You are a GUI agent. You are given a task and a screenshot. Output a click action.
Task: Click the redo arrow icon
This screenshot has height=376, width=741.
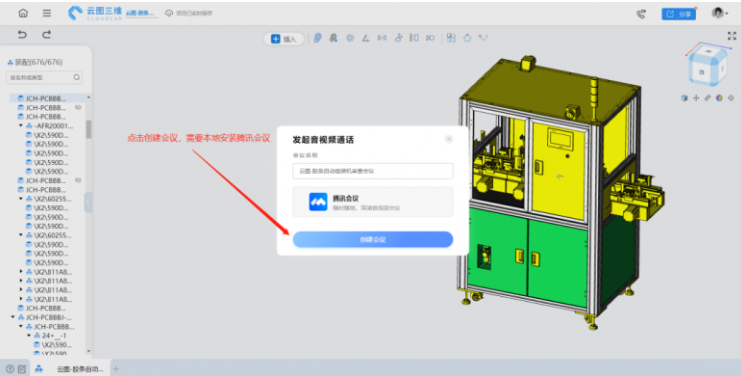click(x=46, y=34)
